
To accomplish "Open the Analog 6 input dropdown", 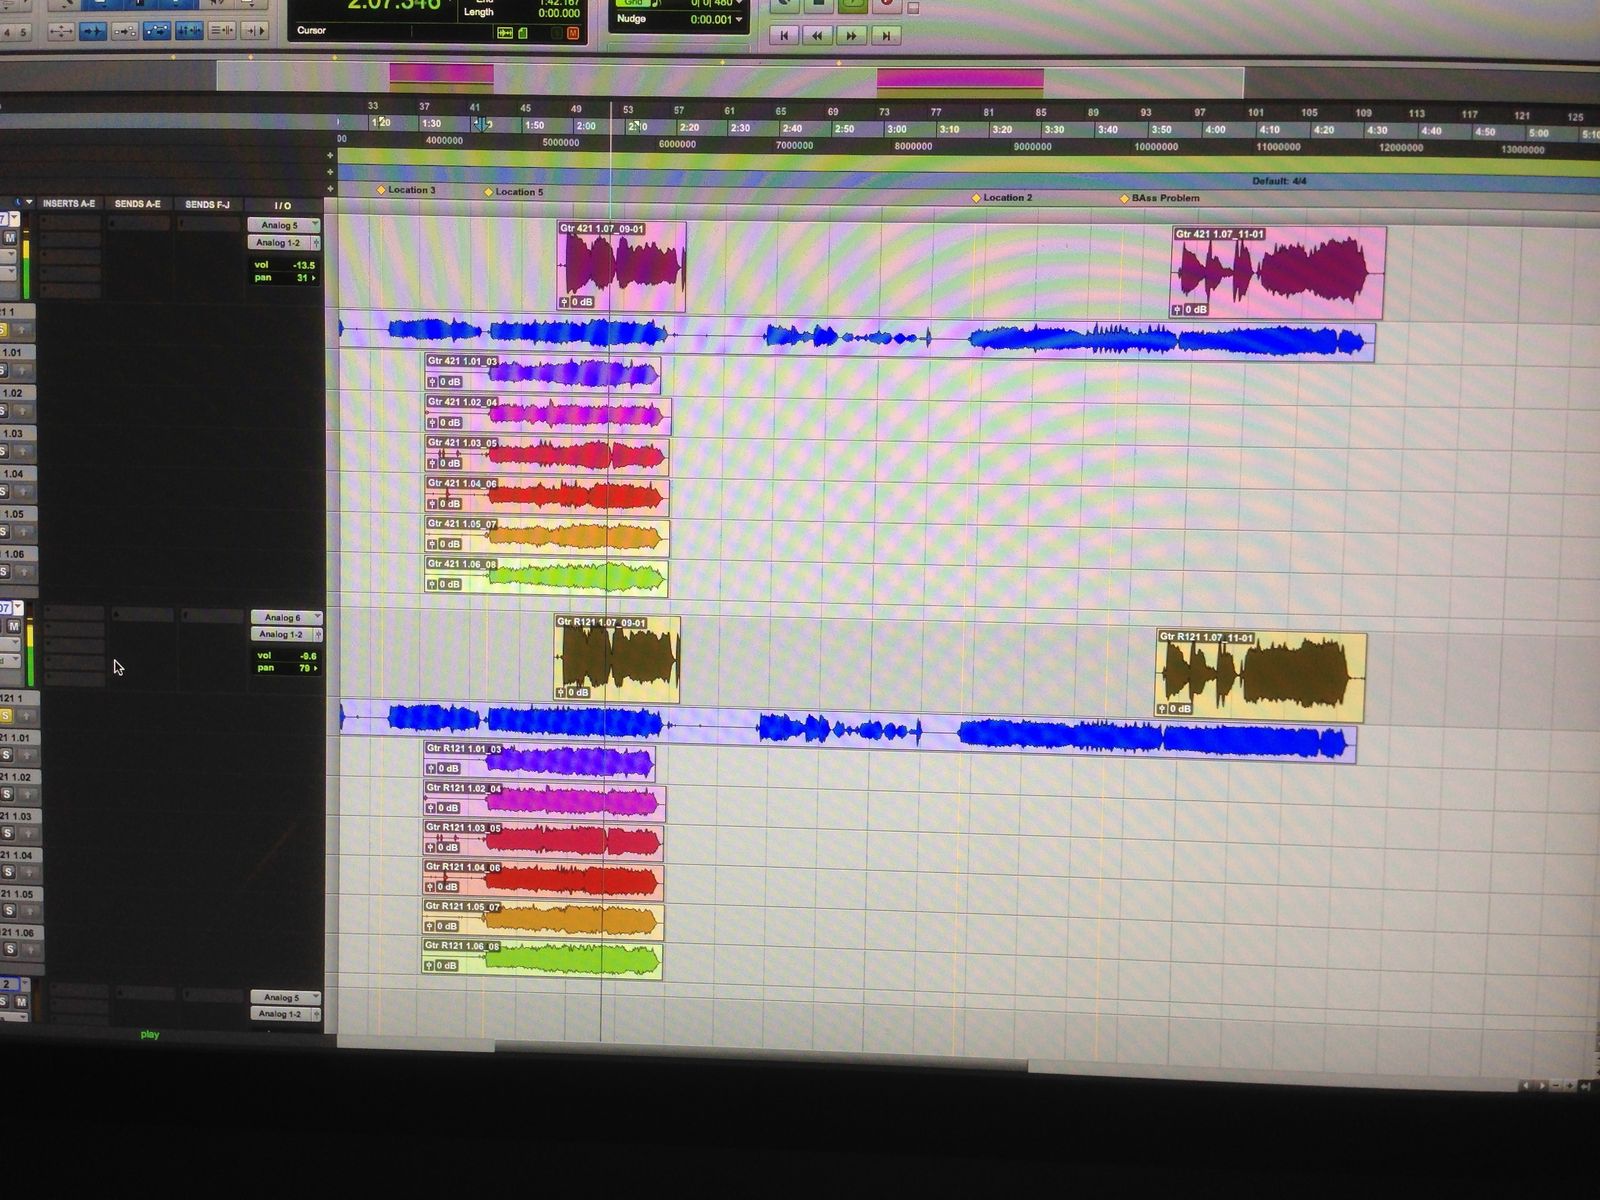I will click(x=286, y=617).
